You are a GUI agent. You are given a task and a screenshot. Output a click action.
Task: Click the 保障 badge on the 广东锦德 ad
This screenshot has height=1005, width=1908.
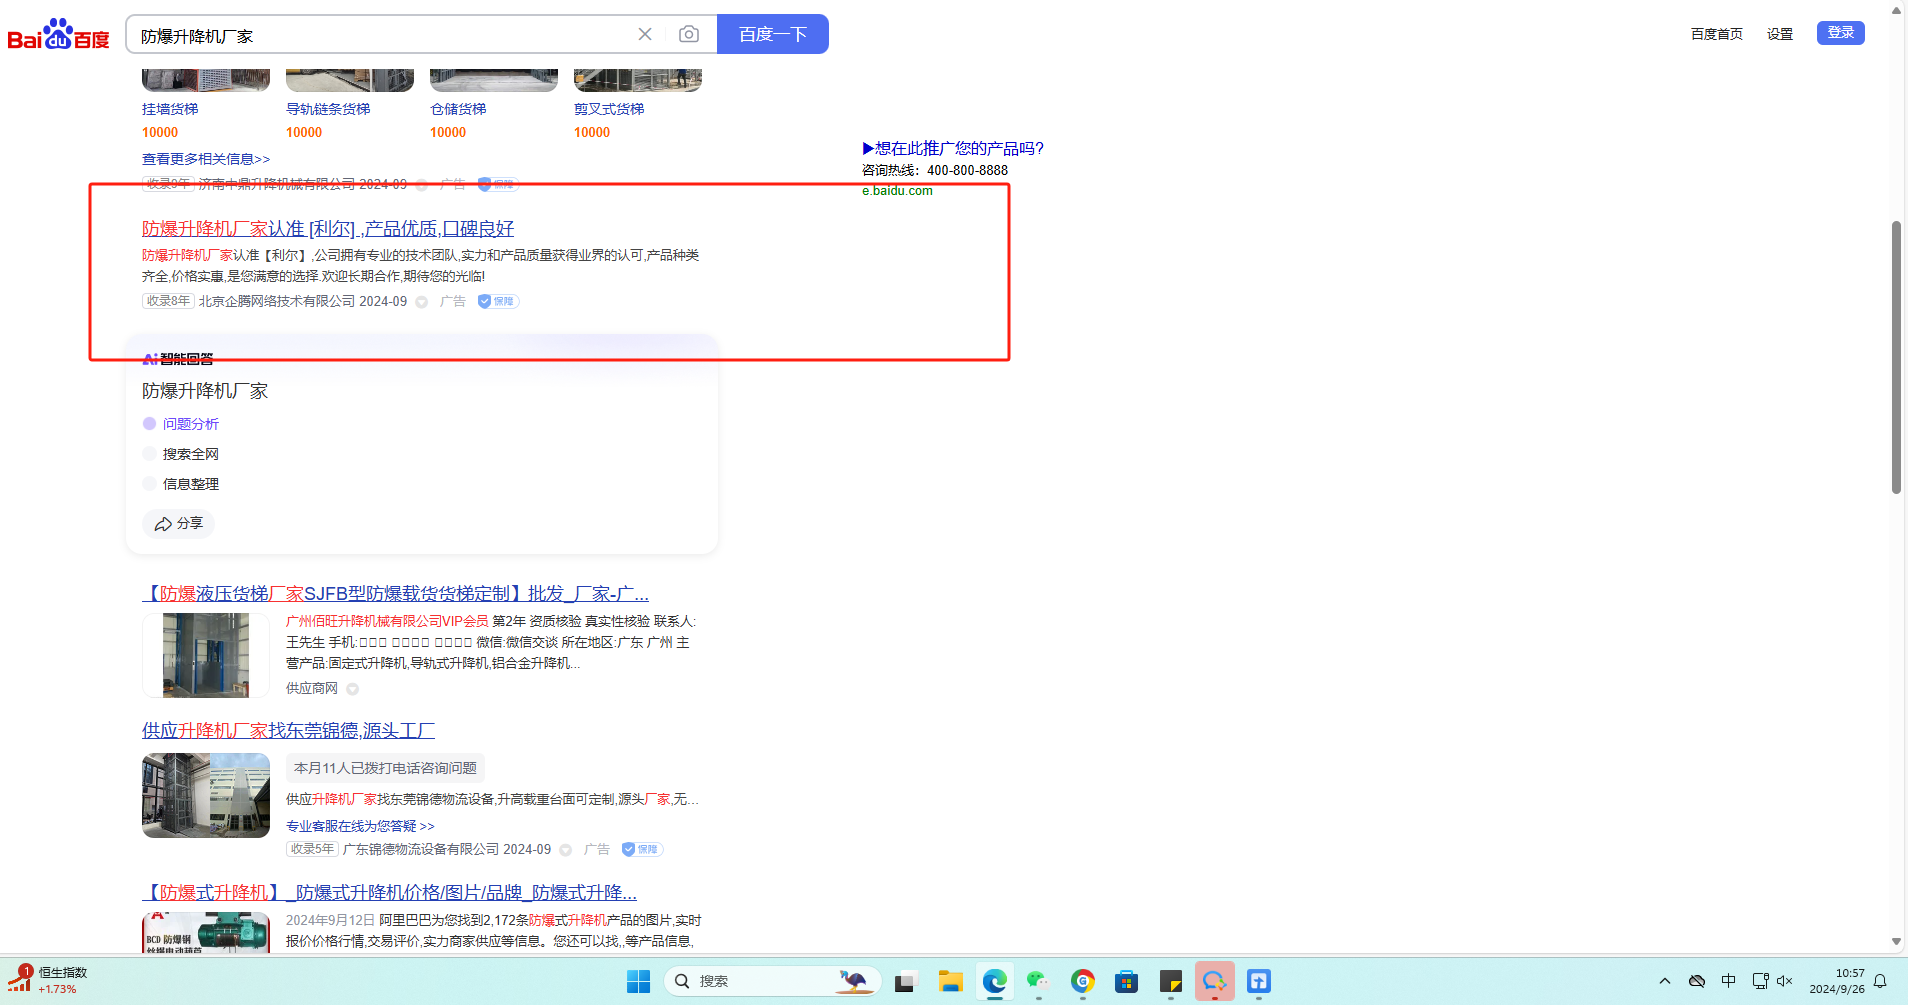point(642,849)
